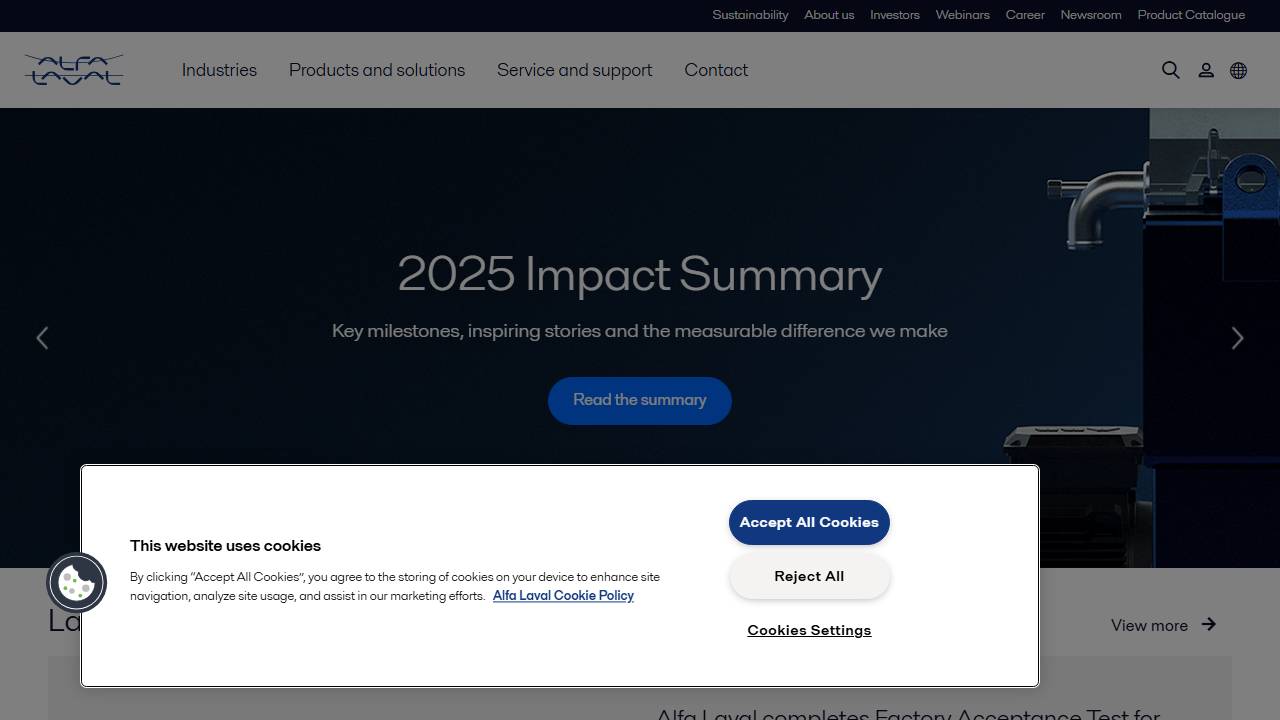Advance carousel with the right arrow
Screen dimensions: 1280x720
[1237, 338]
